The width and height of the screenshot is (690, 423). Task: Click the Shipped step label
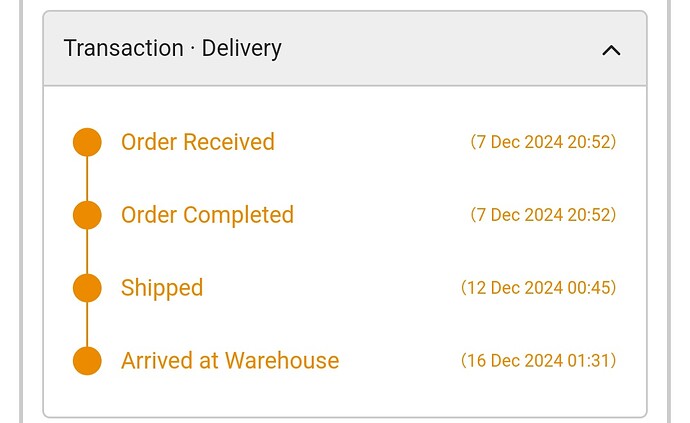pyautogui.click(x=162, y=288)
